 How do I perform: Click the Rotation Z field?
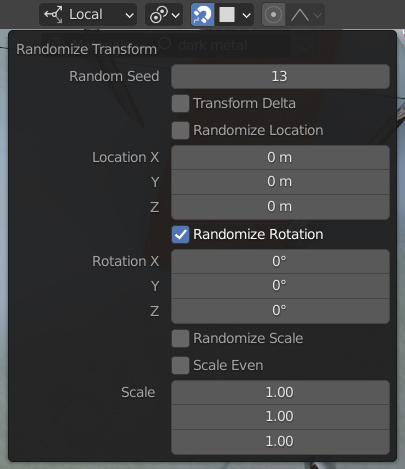tap(280, 311)
